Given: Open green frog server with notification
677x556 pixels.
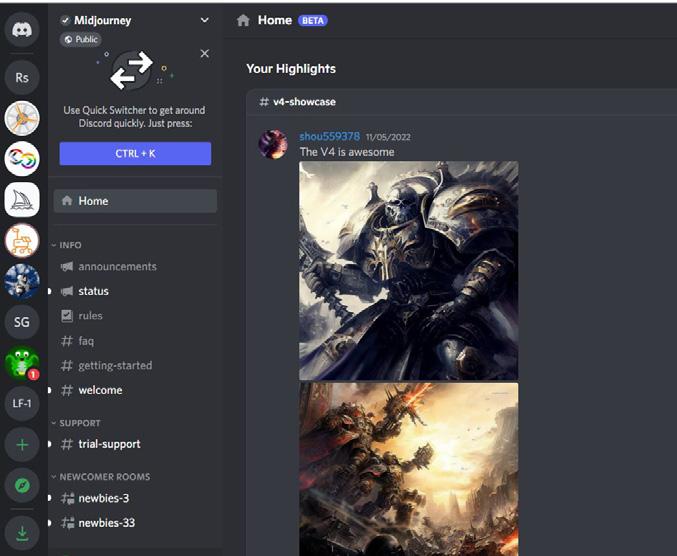Looking at the screenshot, I should point(22,363).
